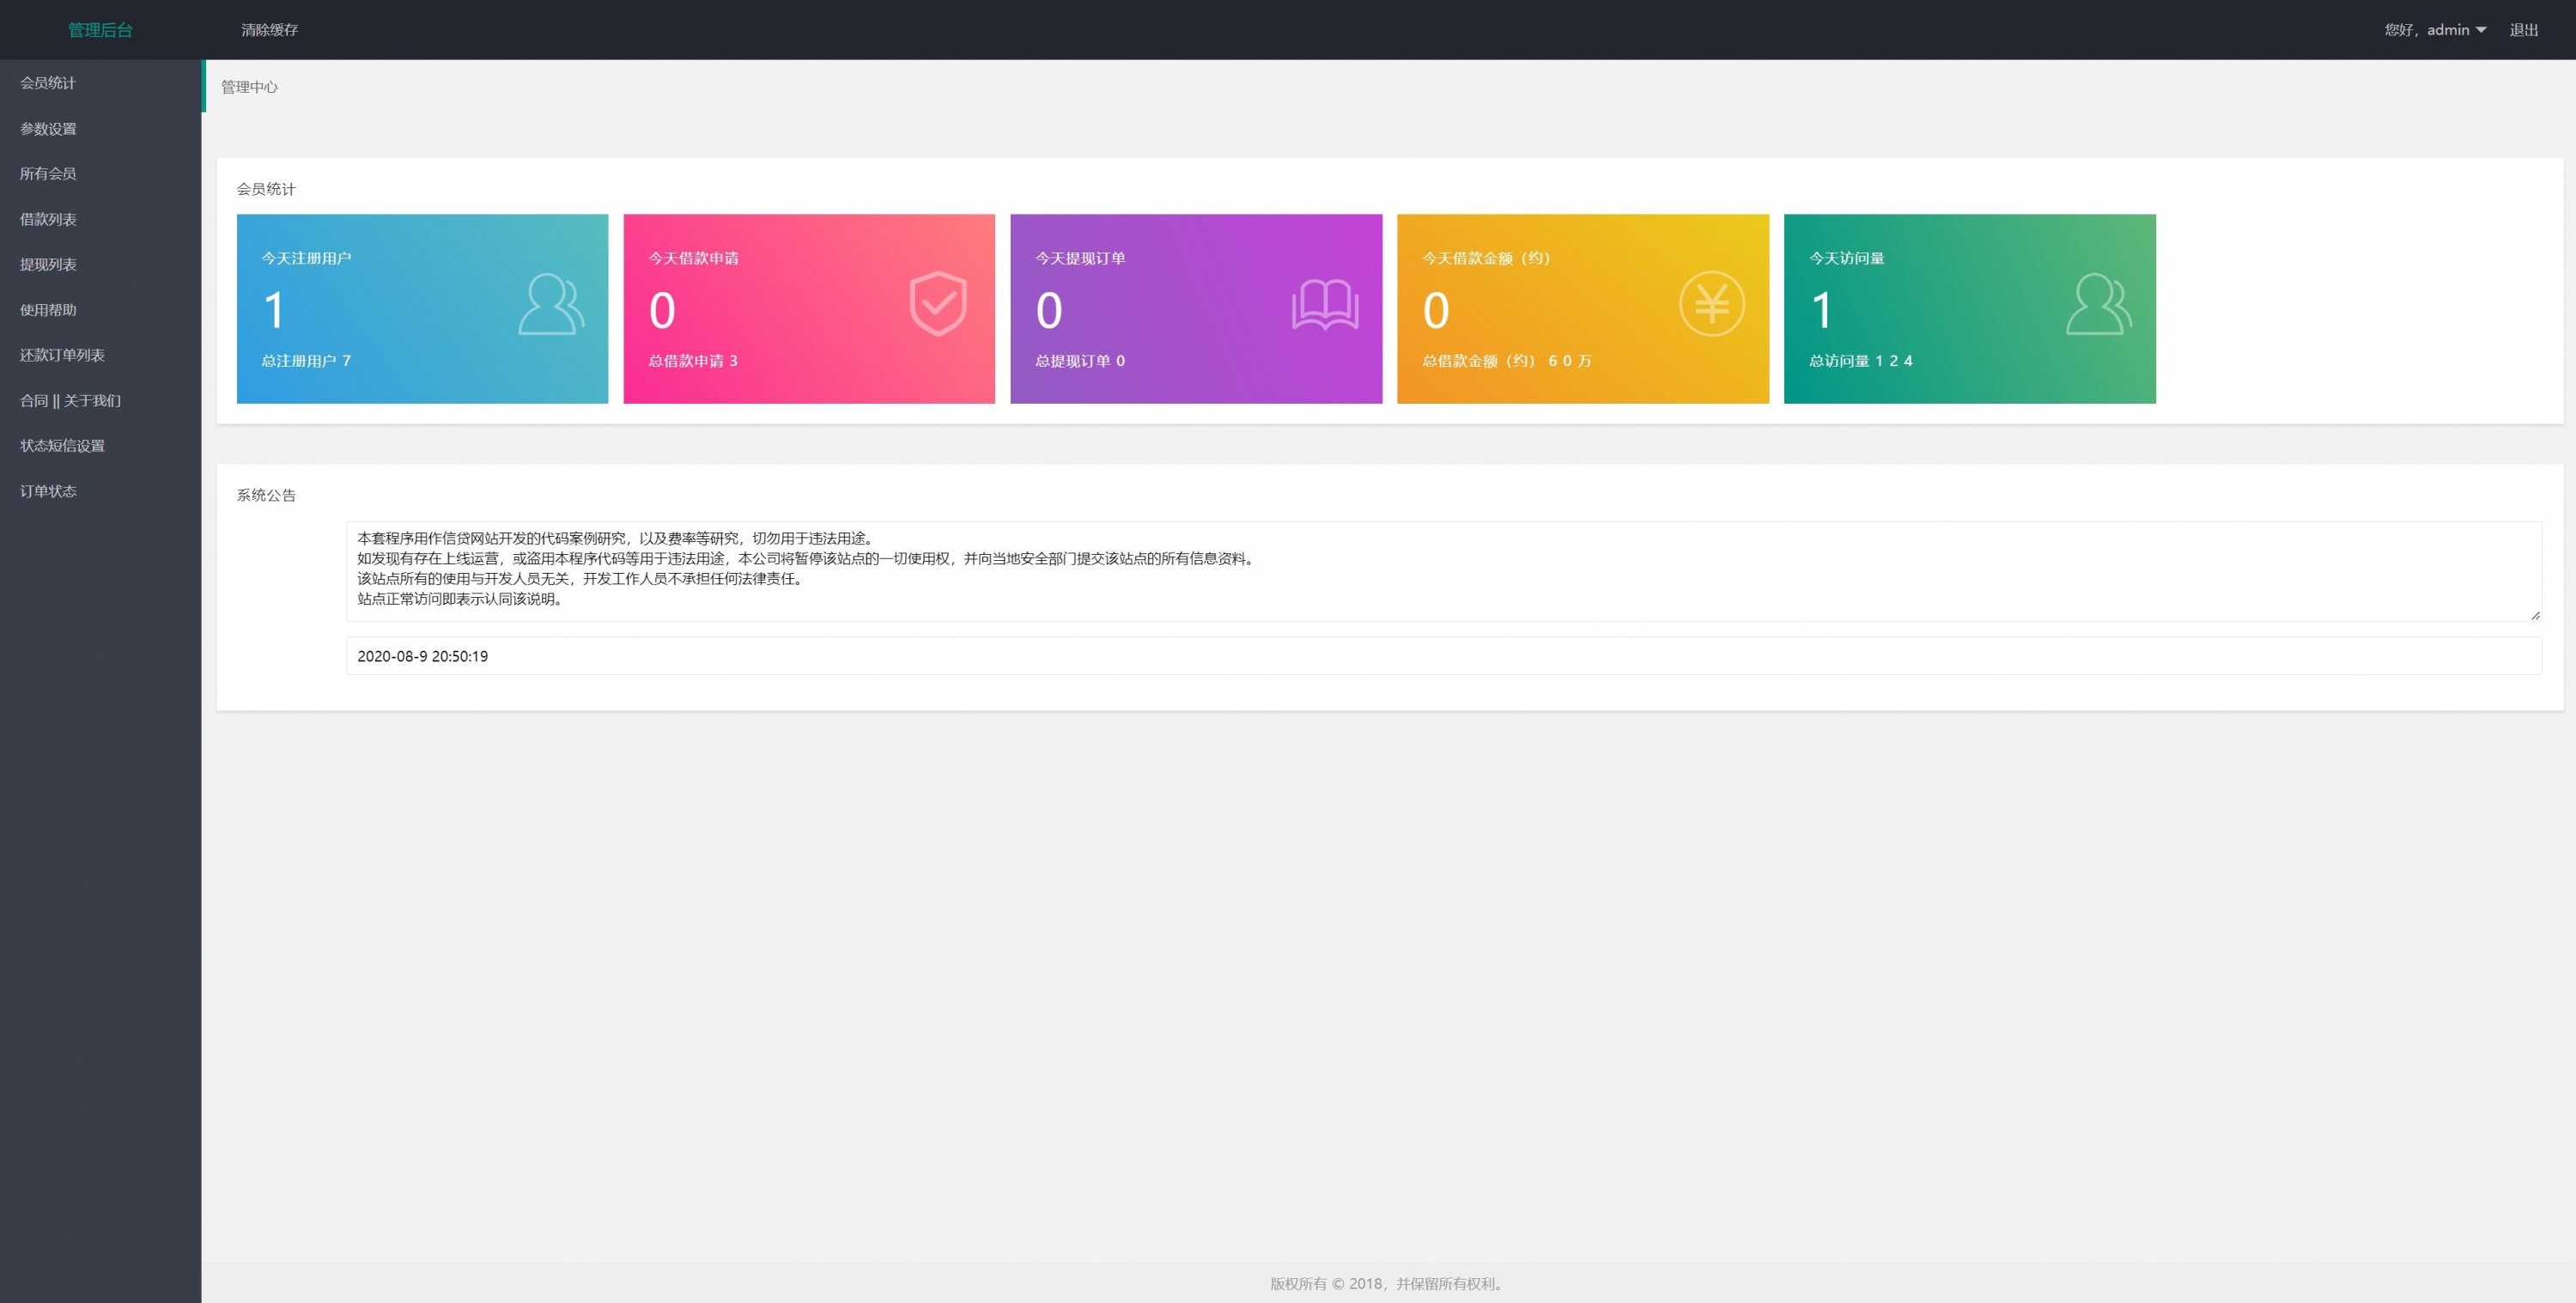Click inside the system announcement textarea
Image resolution: width=2576 pixels, height=1303 pixels.
(1440, 570)
